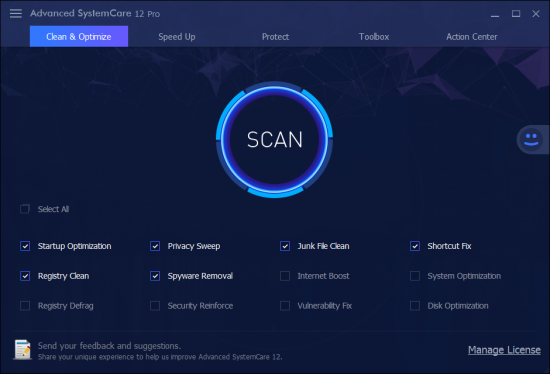Viewport: 550px width, 374px height.
Task: Click Send your feedback and suggestions text
Action: click(109, 346)
